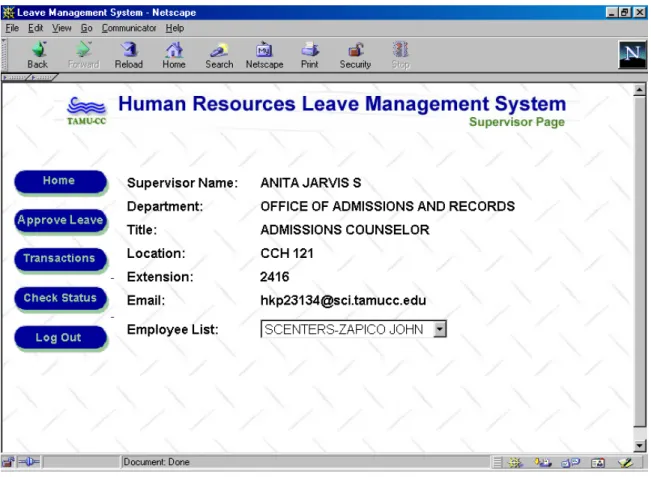Click the Stop loading icon
The width and height of the screenshot is (651, 477).
[x=400, y=55]
